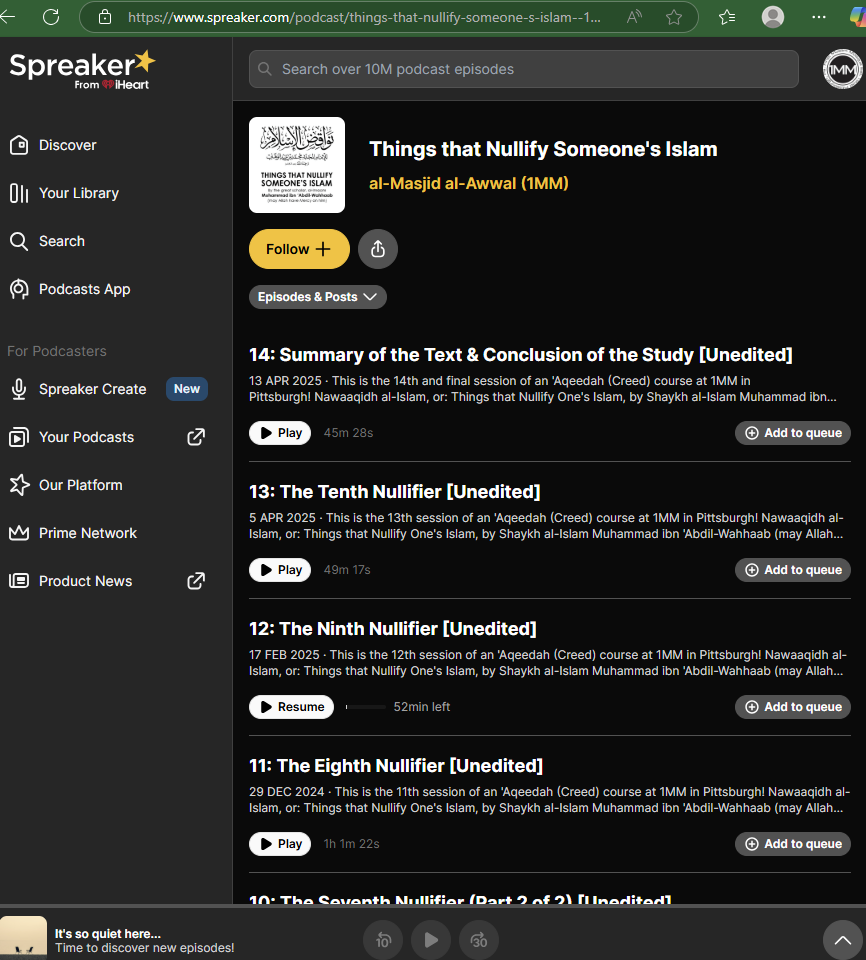Open the 1MM profile avatar

pyautogui.click(x=843, y=69)
